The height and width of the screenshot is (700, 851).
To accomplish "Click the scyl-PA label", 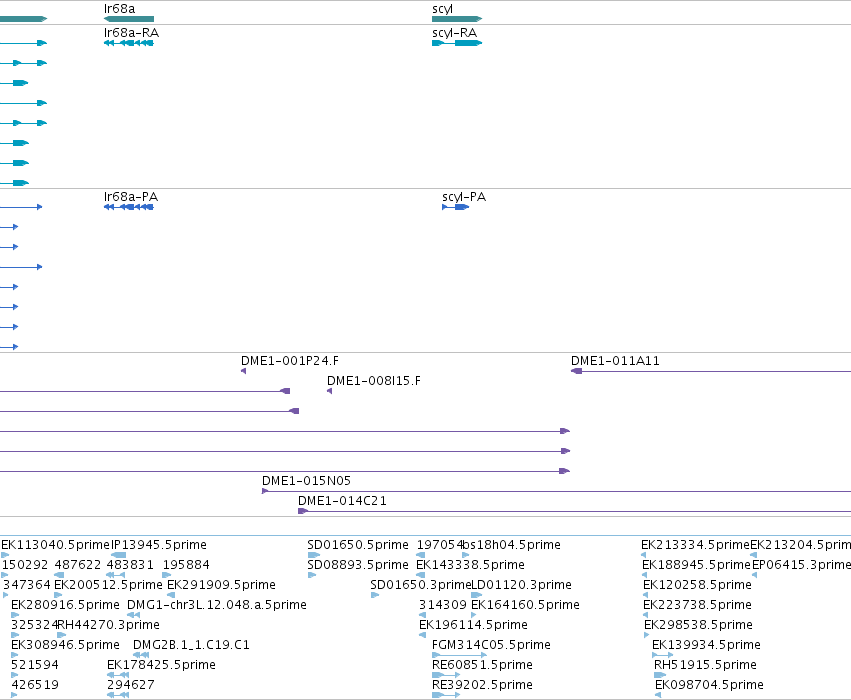I will (x=464, y=196).
